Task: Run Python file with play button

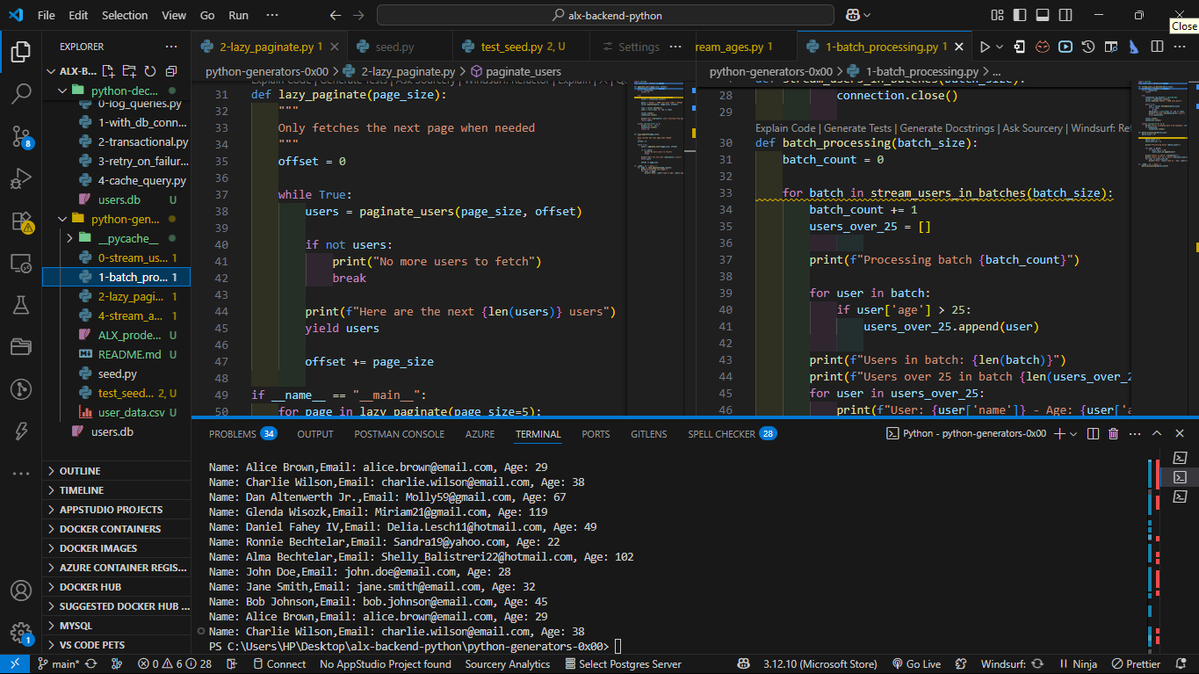Action: coord(984,47)
